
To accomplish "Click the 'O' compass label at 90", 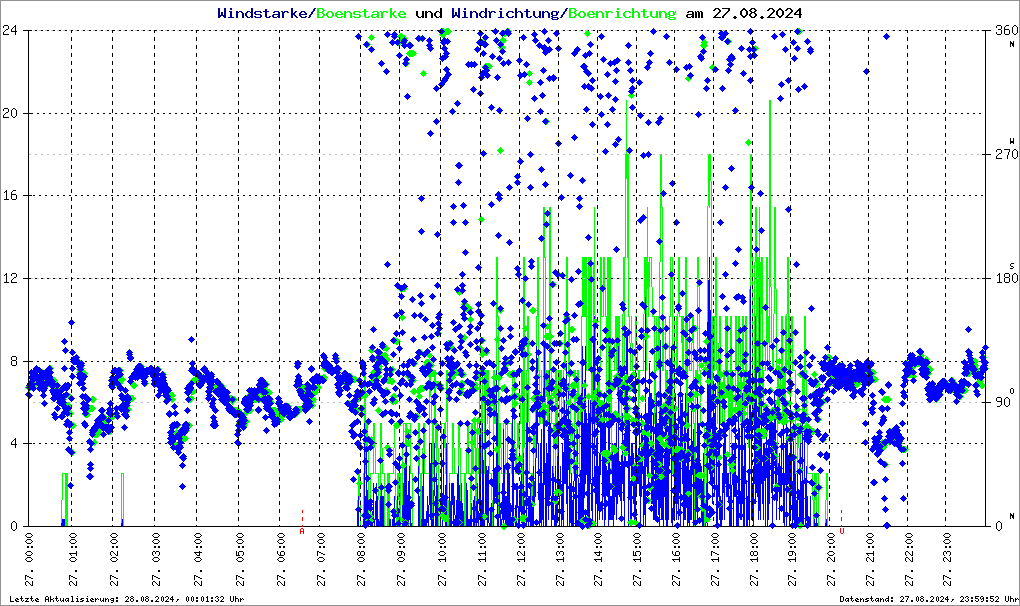I will 1012,391.
